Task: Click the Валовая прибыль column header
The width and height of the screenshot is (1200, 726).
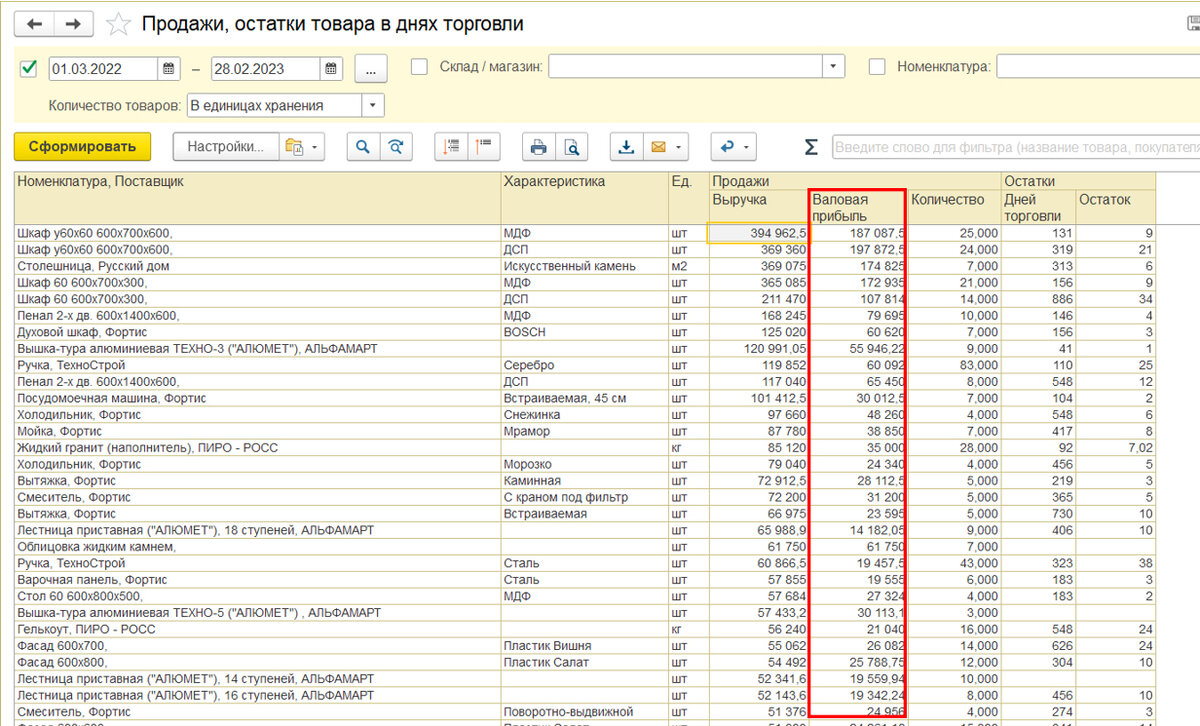Action: pyautogui.click(x=858, y=207)
